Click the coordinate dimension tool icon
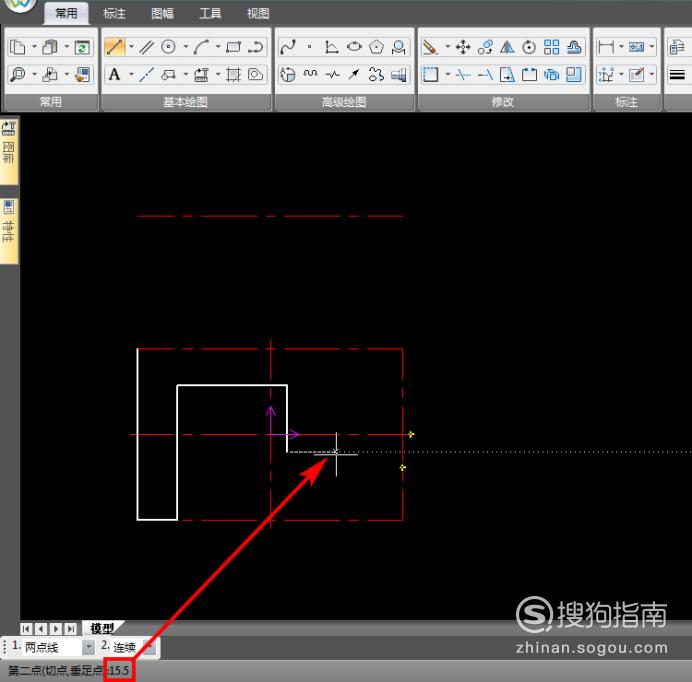The image size is (692, 682). tap(606, 74)
